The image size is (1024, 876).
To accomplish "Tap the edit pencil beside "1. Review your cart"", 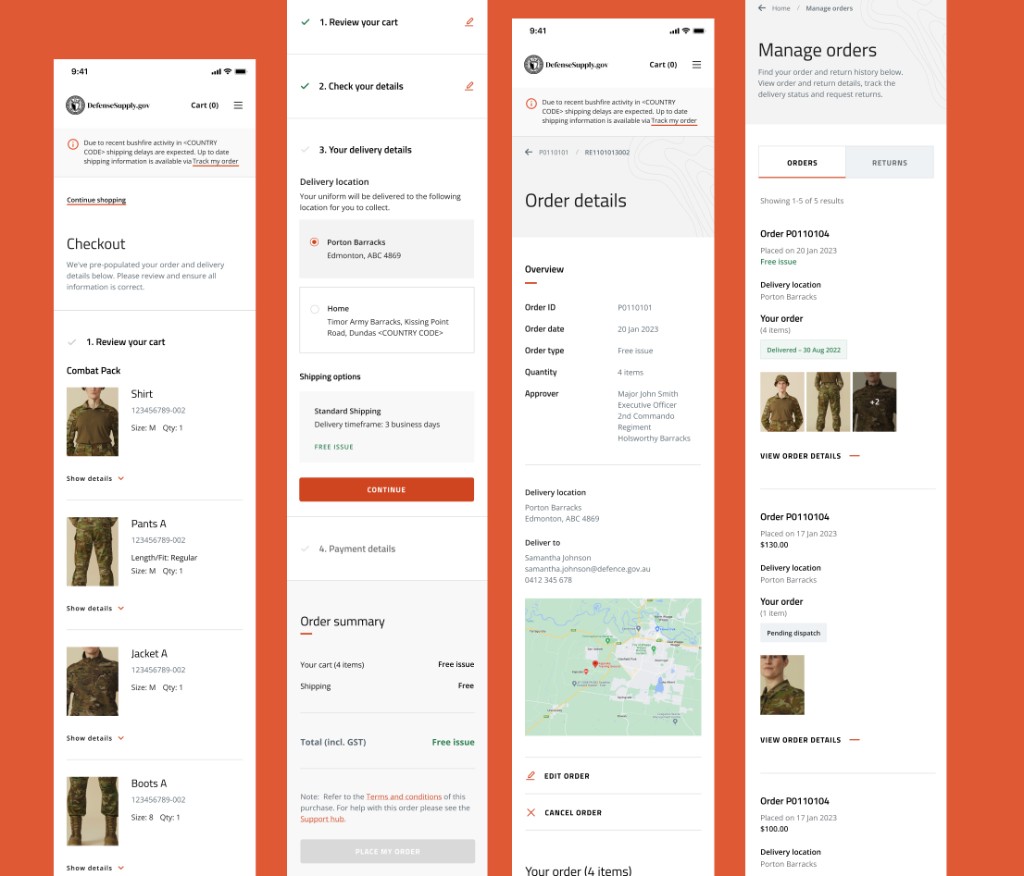I will [469, 21].
